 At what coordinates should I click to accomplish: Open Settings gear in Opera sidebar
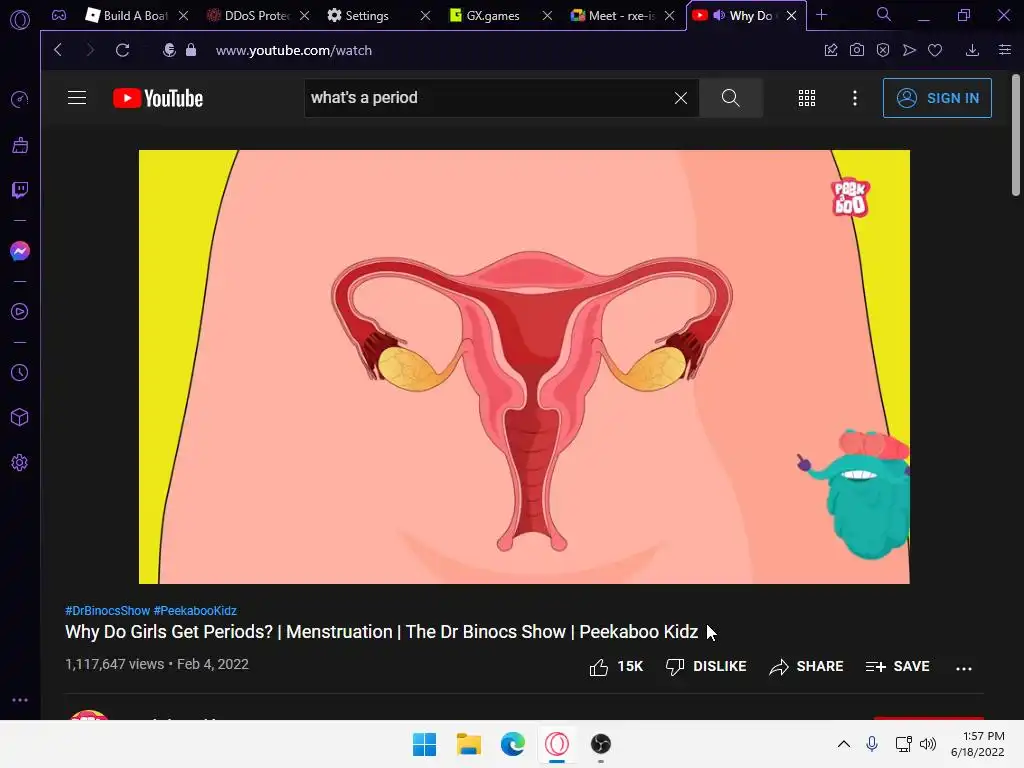[x=20, y=462]
